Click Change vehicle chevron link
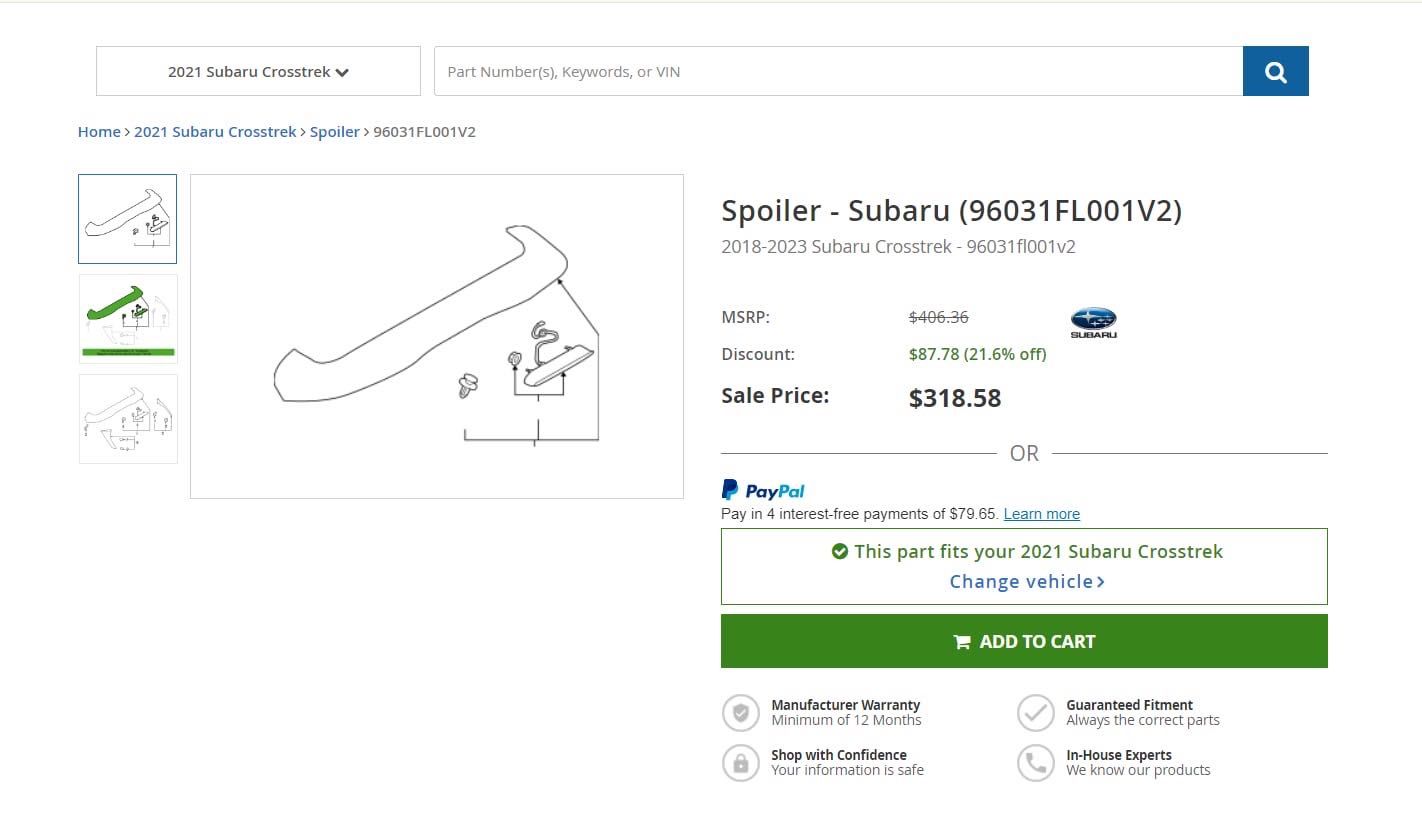This screenshot has height=839, width=1422. click(1027, 581)
